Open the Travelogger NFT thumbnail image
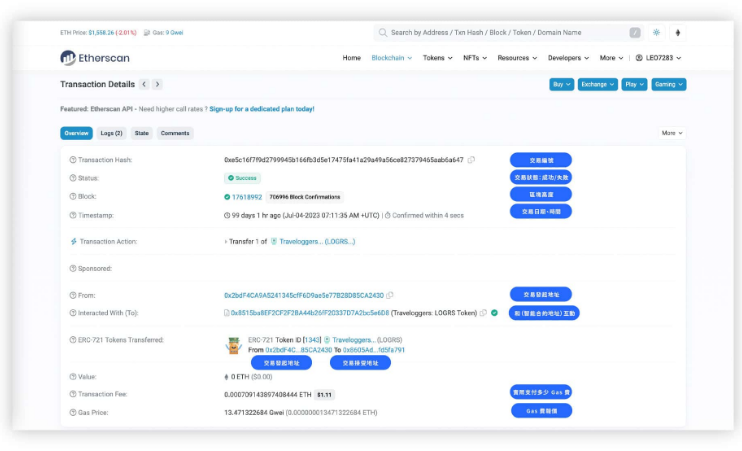The height and width of the screenshot is (451, 742). 234,345
